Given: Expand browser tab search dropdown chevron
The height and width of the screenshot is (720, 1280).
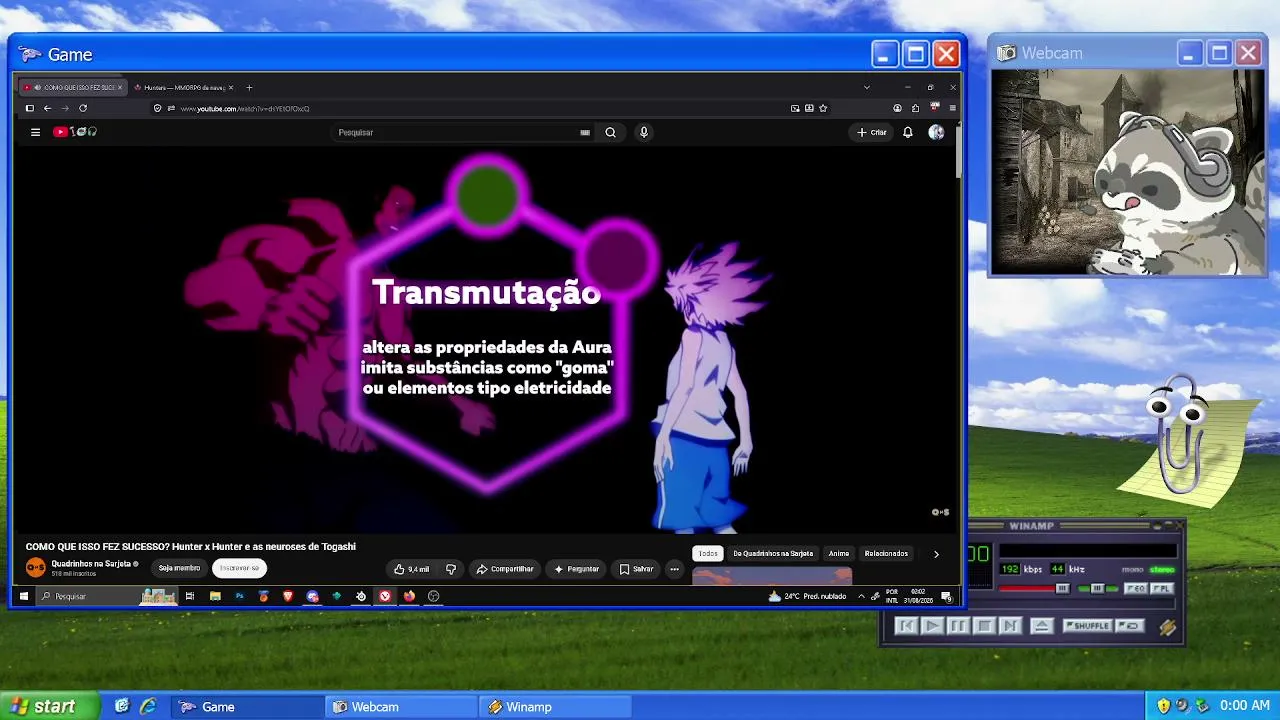Looking at the screenshot, I should (x=866, y=87).
